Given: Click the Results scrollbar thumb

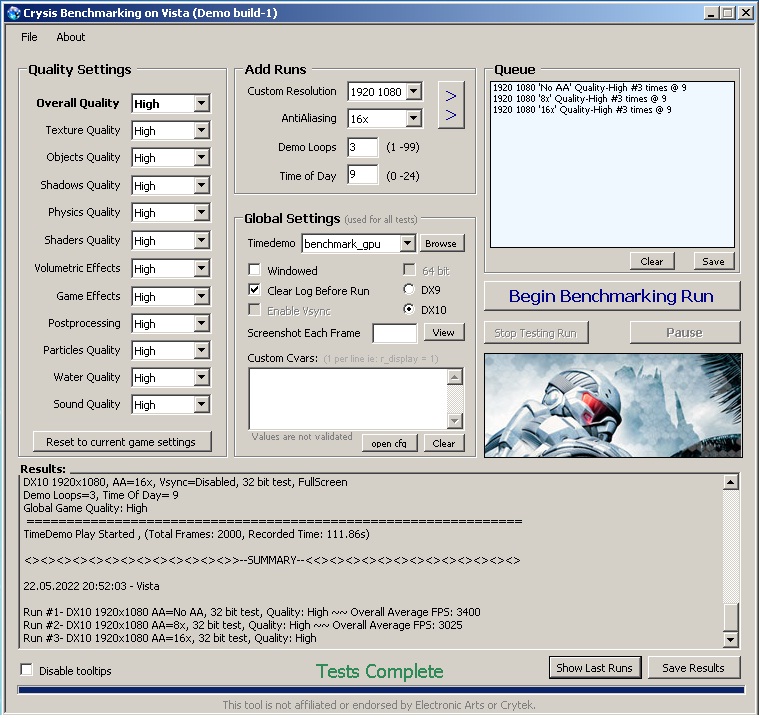Looking at the screenshot, I should pos(731,617).
